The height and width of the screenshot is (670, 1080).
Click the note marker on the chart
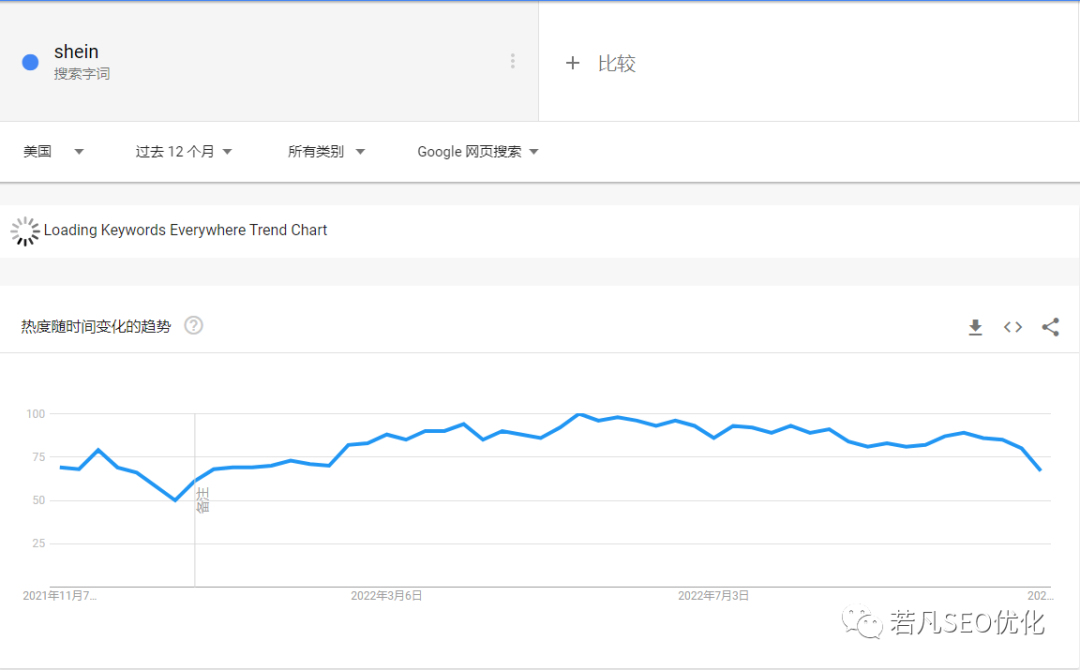point(202,499)
